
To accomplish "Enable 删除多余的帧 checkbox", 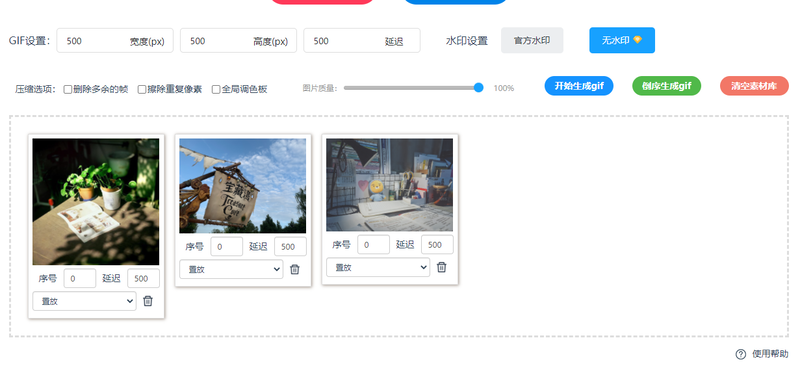I will tap(67, 89).
